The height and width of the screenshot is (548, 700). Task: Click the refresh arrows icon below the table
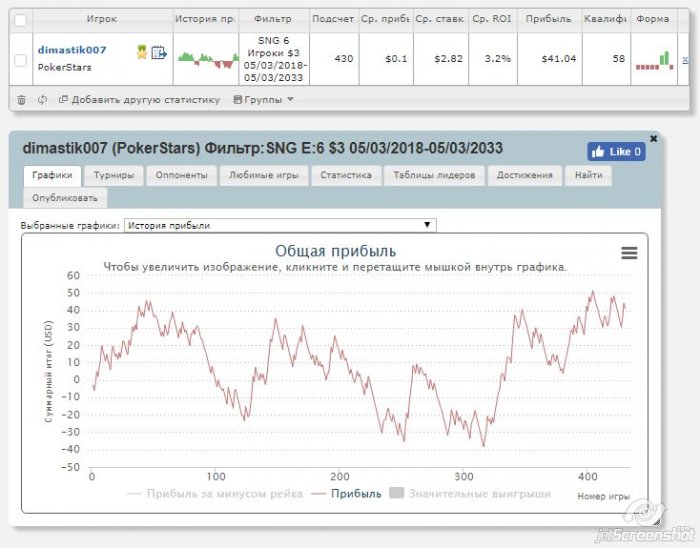pyautogui.click(x=42, y=100)
